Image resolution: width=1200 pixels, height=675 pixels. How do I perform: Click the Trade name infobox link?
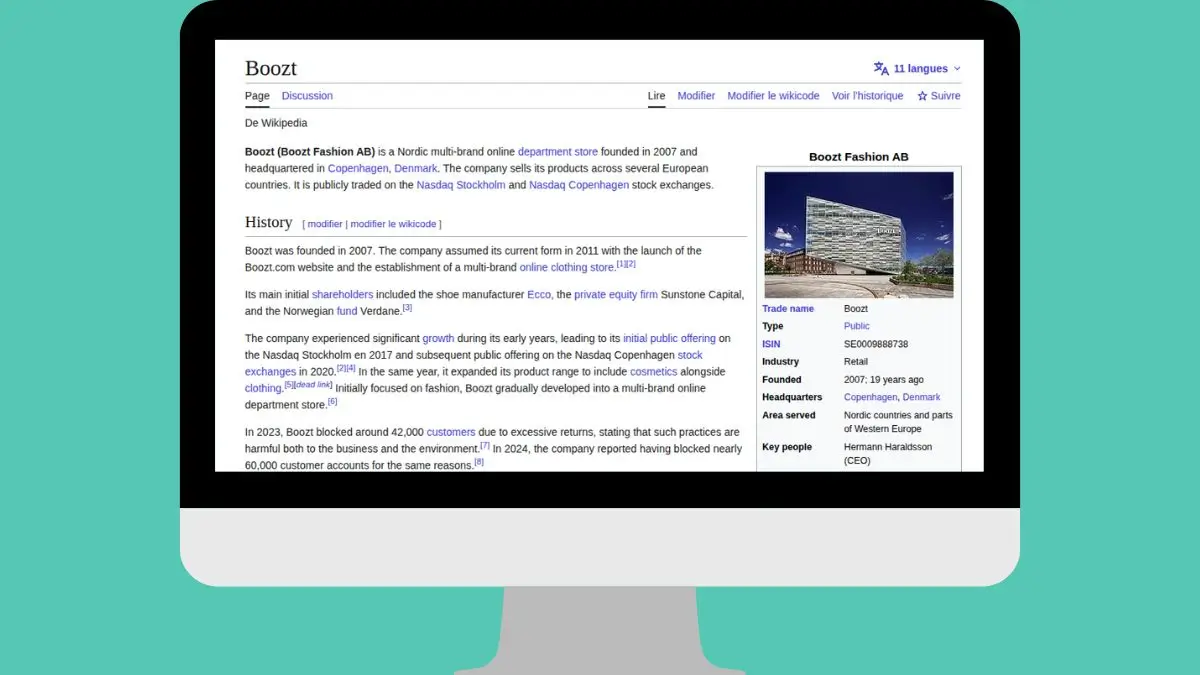click(788, 309)
